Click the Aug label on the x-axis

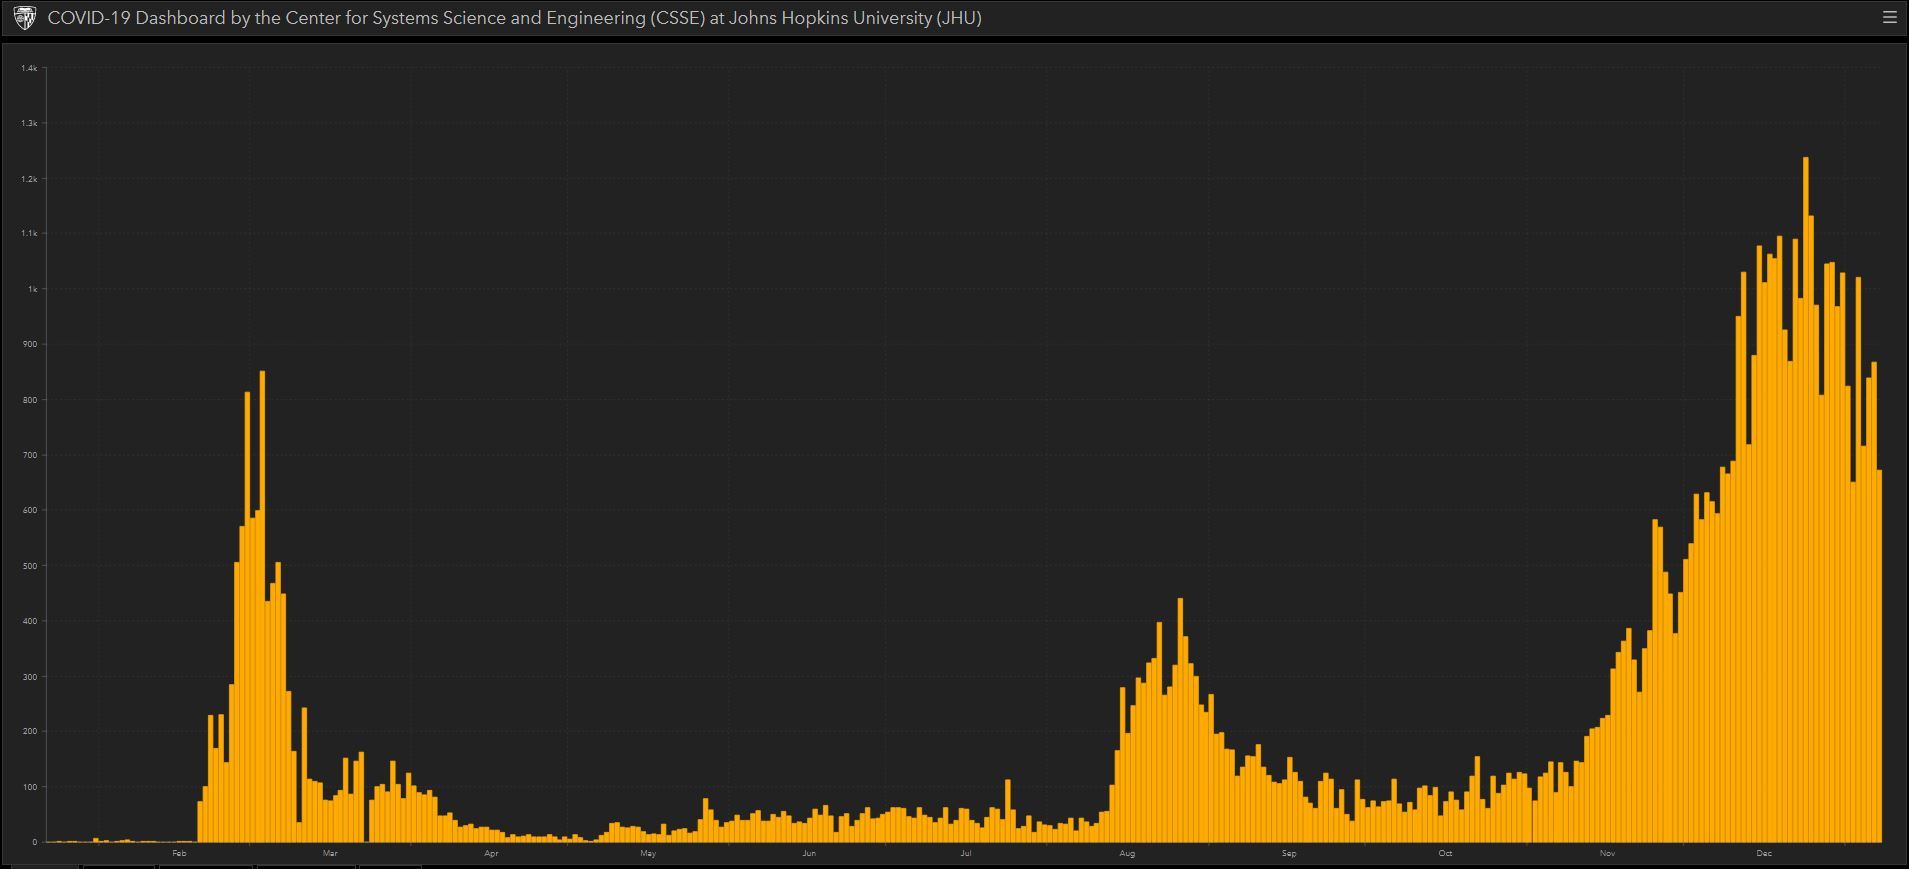point(1127,853)
